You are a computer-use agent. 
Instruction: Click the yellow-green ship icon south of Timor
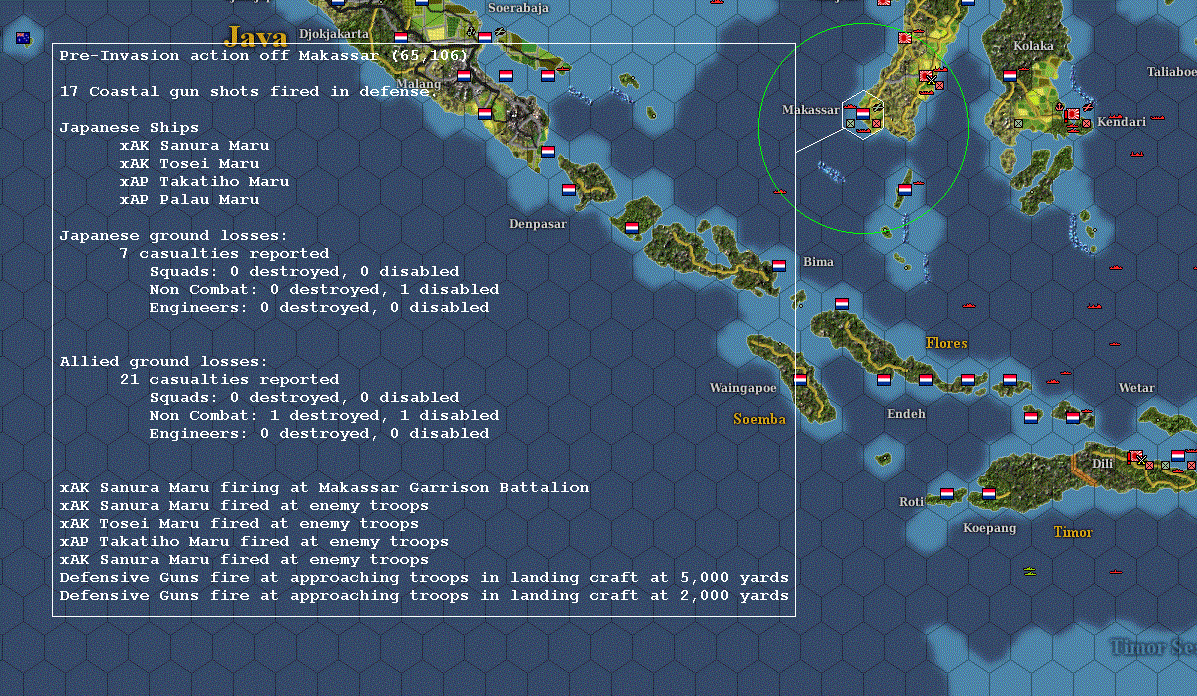pos(1030,571)
